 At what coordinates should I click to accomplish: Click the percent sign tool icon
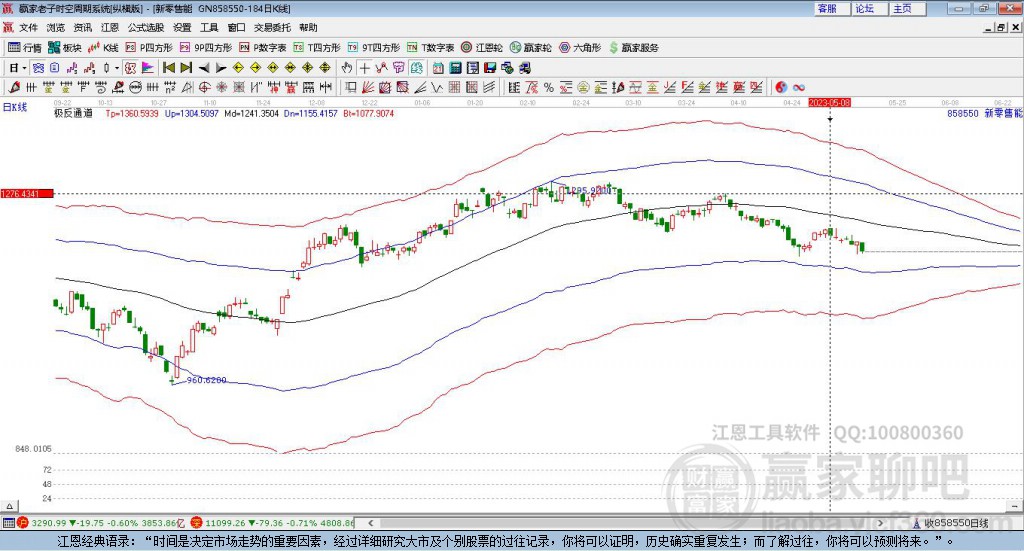(549, 87)
